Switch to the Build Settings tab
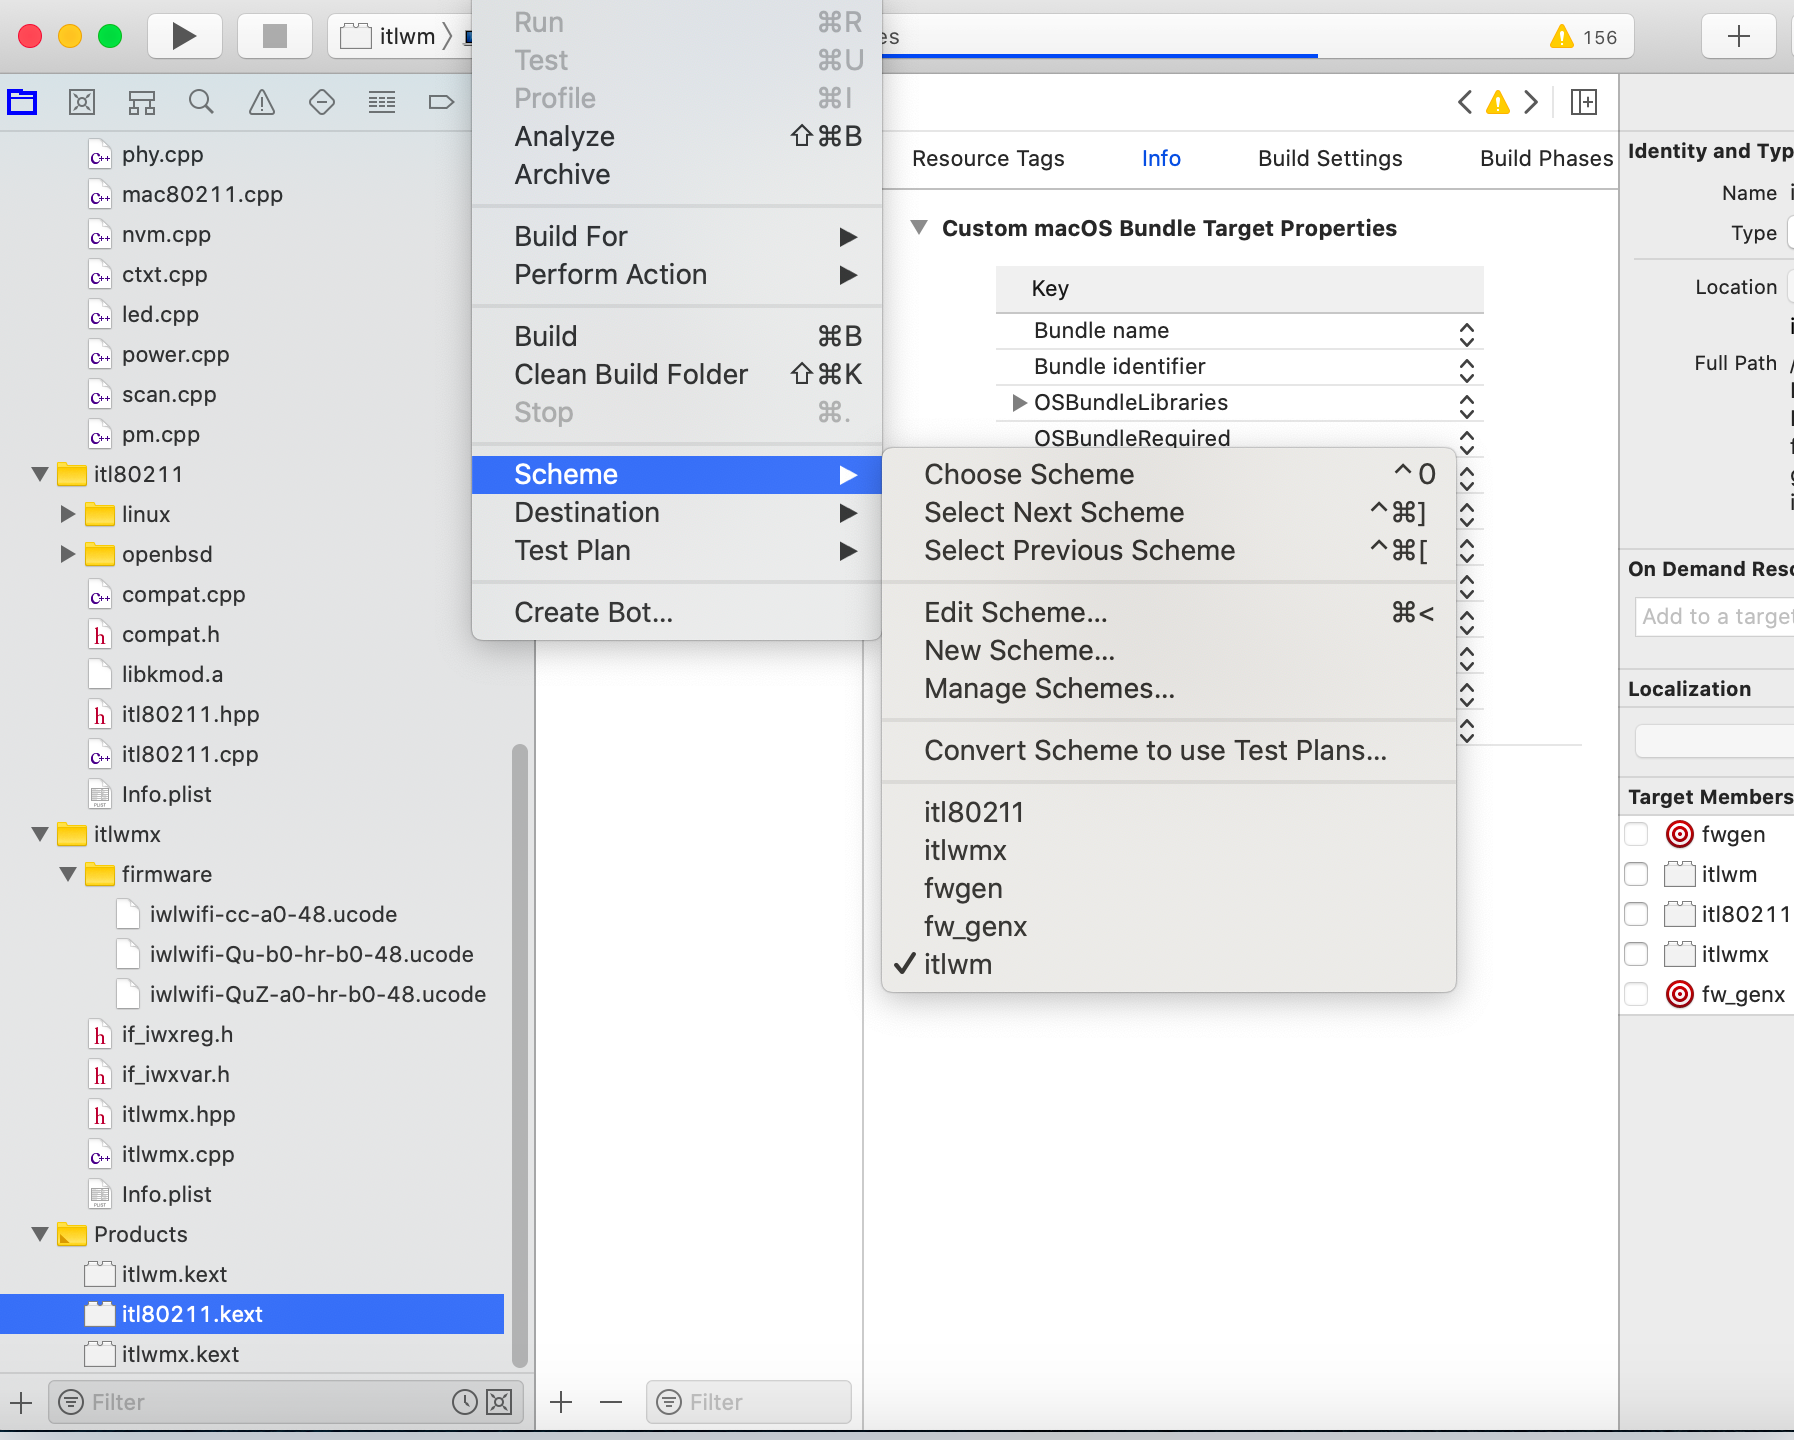The width and height of the screenshot is (1794, 1440). (1329, 158)
